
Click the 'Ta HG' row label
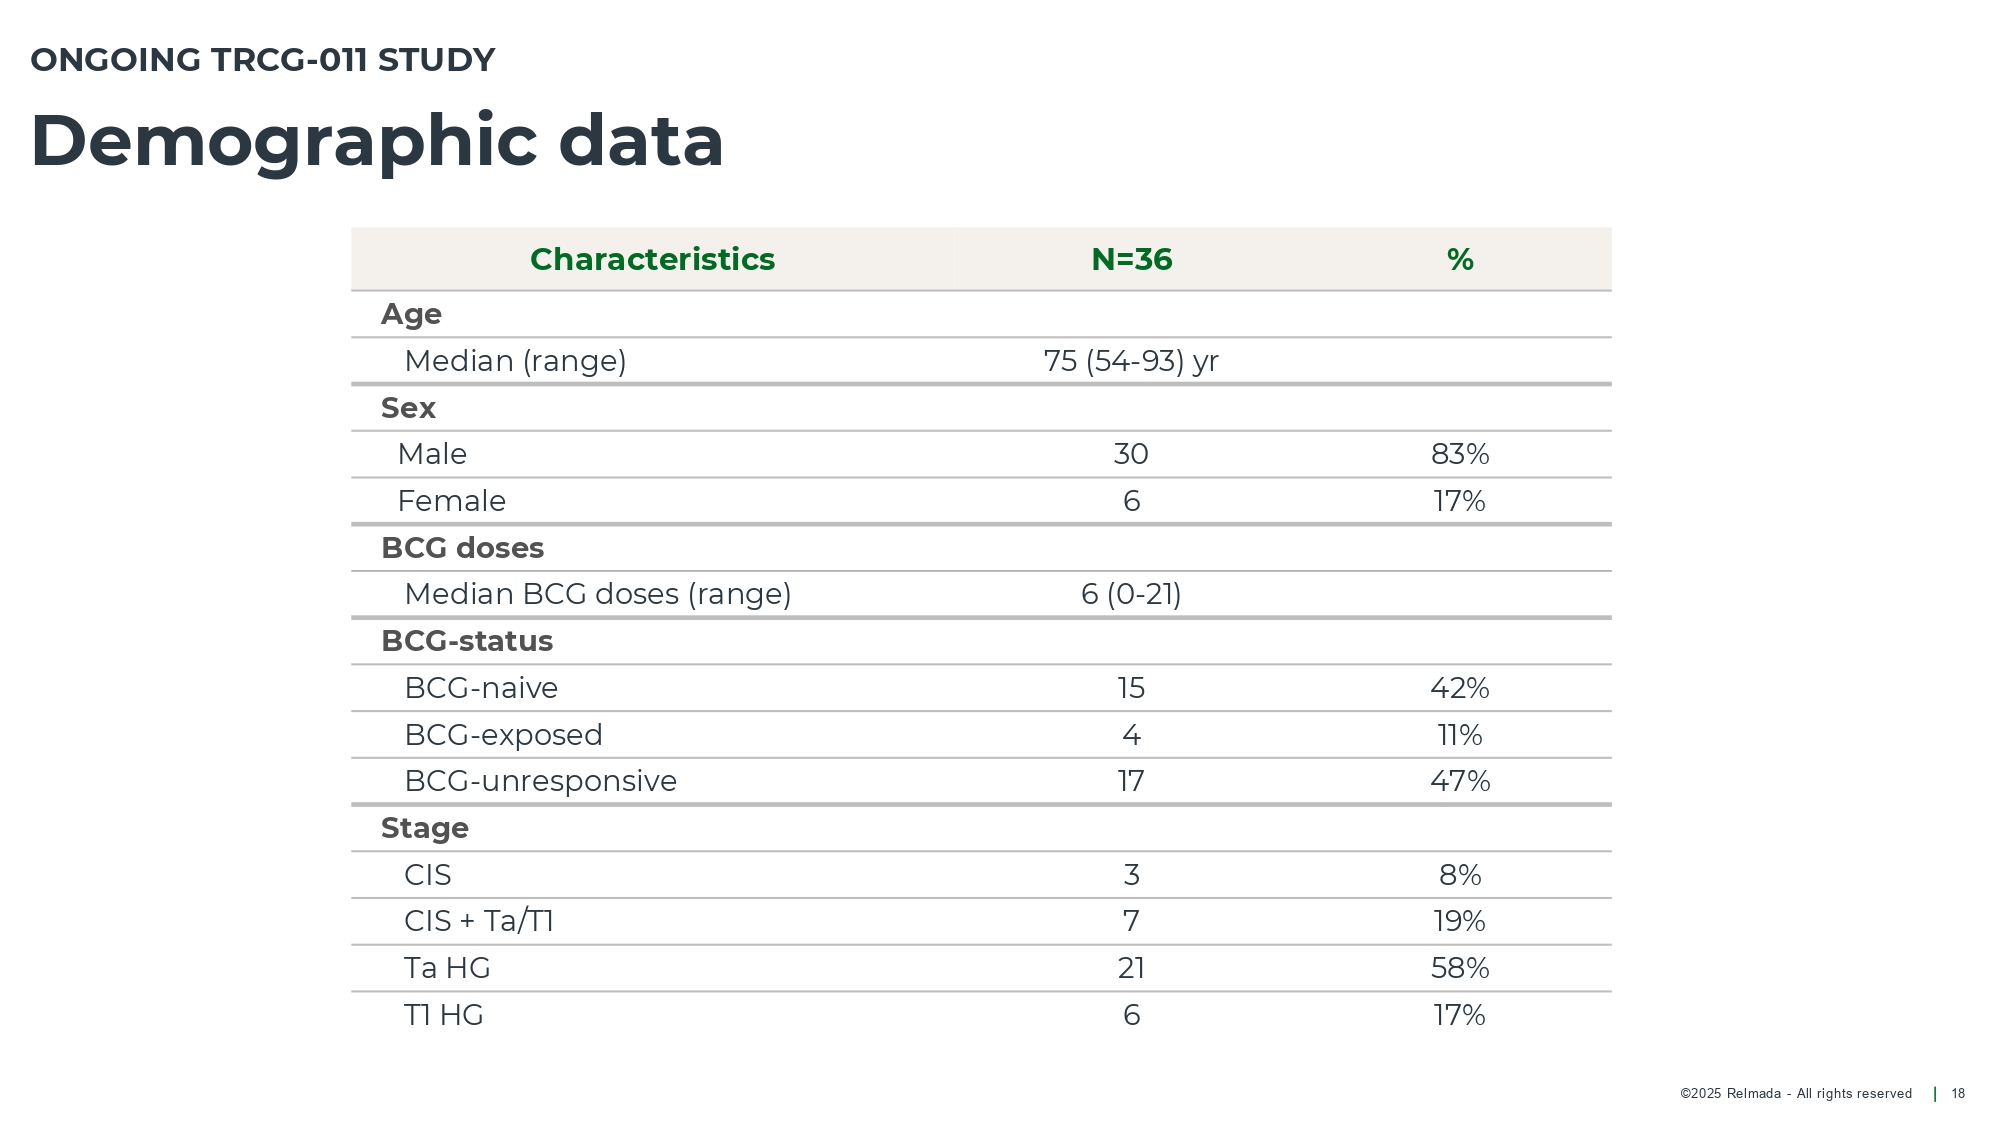tap(447, 968)
